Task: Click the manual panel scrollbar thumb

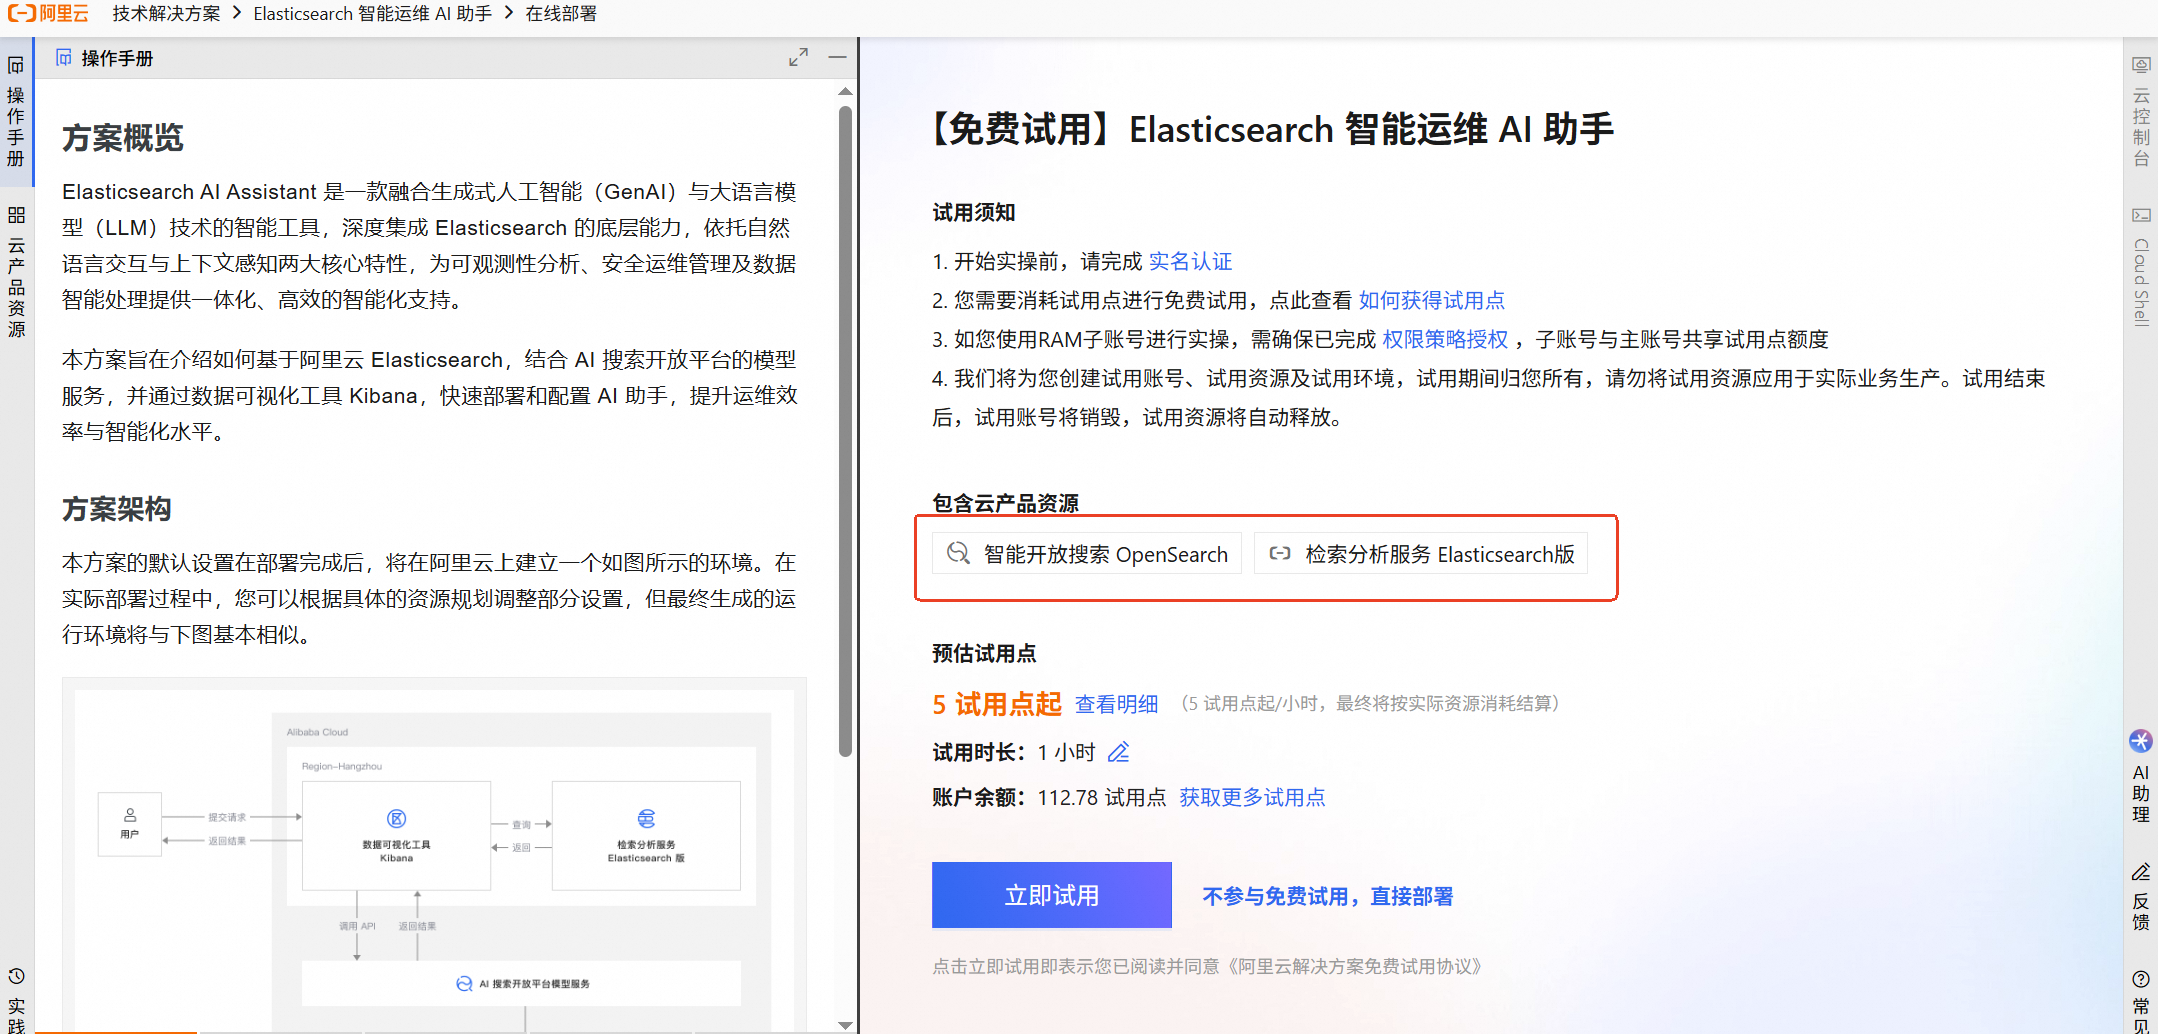Action: coord(845,430)
